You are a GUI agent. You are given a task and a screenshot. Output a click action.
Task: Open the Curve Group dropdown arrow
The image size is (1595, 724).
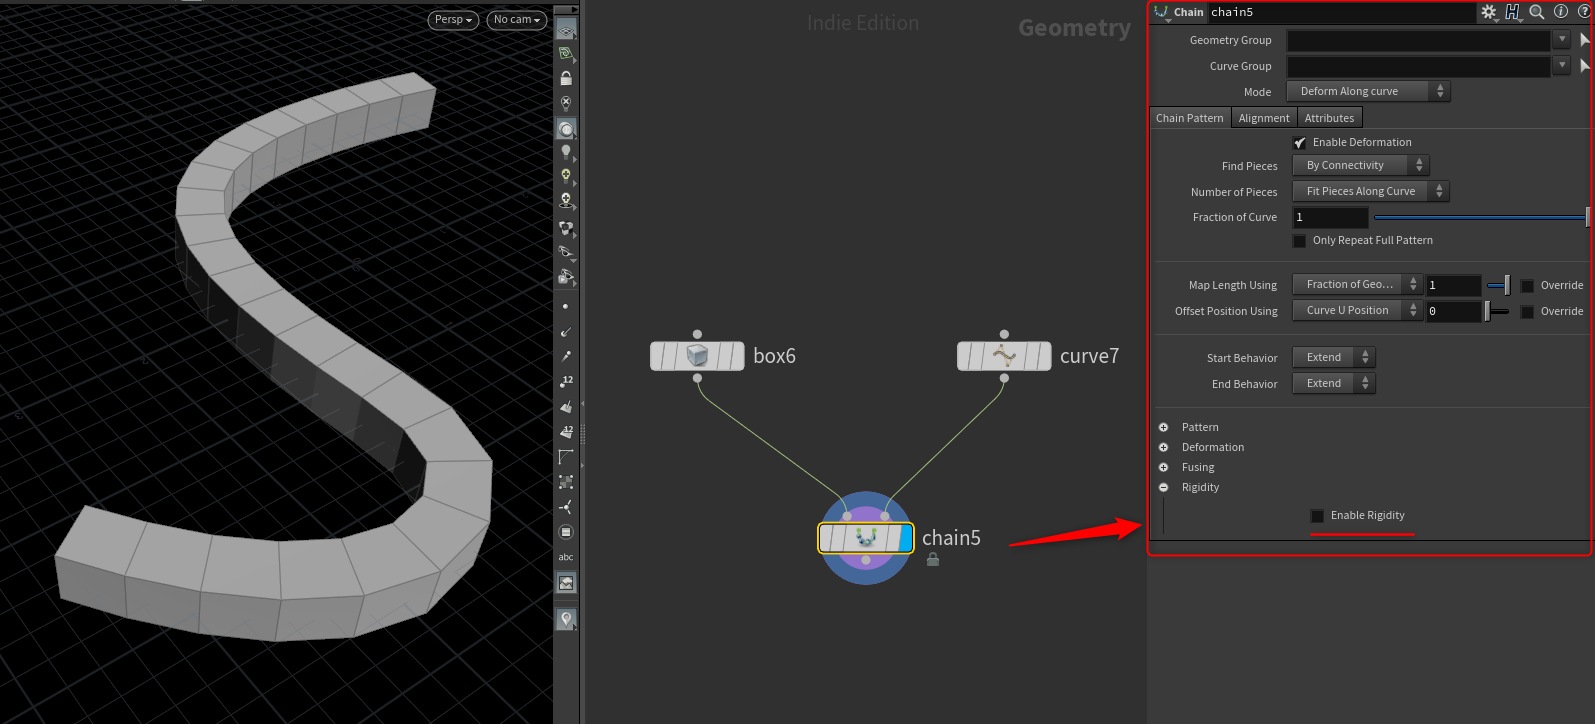tap(1562, 66)
